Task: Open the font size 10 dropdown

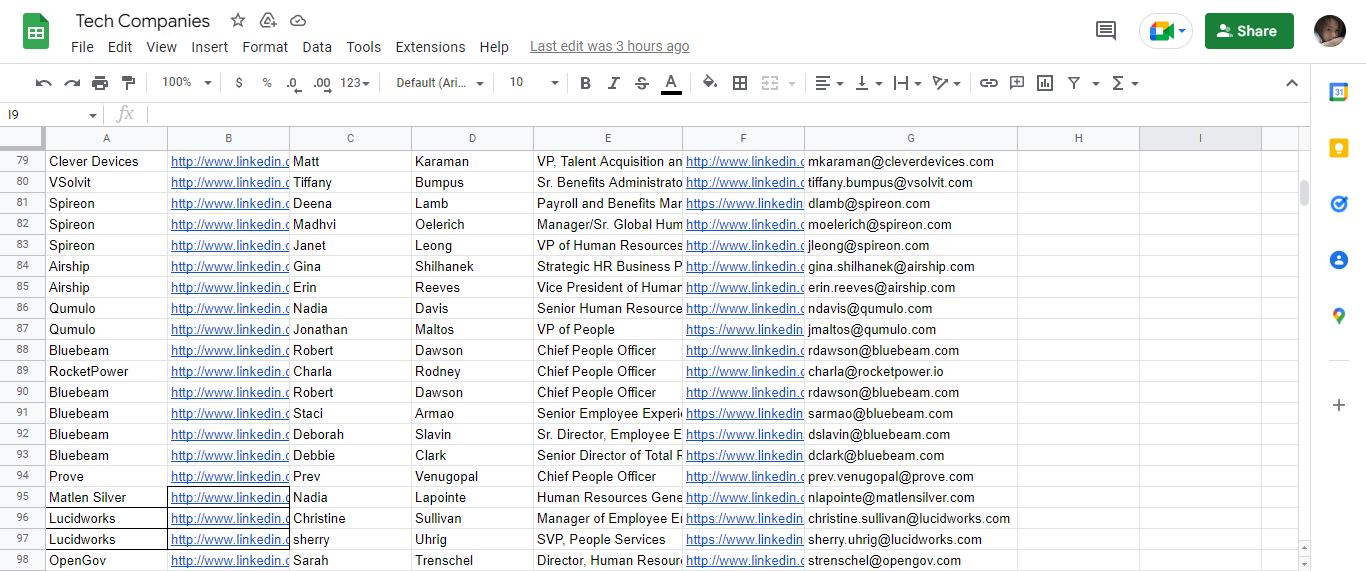Action: 534,83
